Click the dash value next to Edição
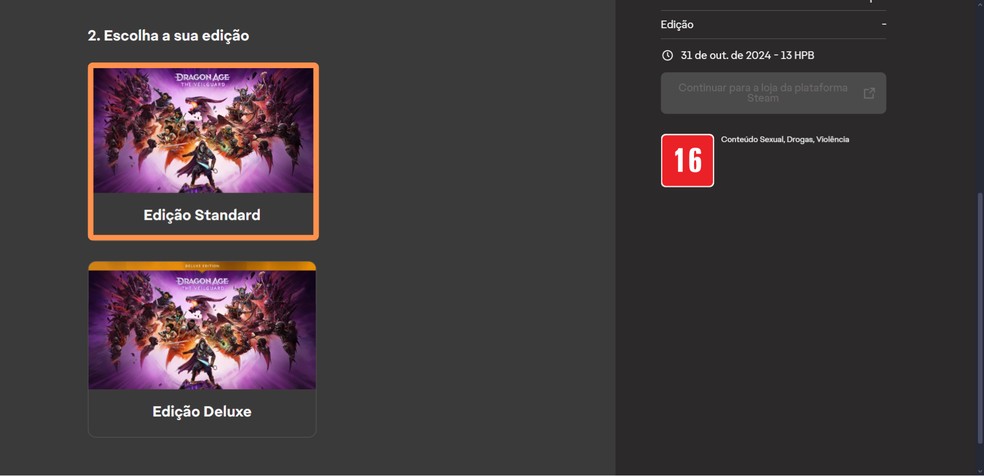Screen dimensions: 984x476 [x=884, y=24]
